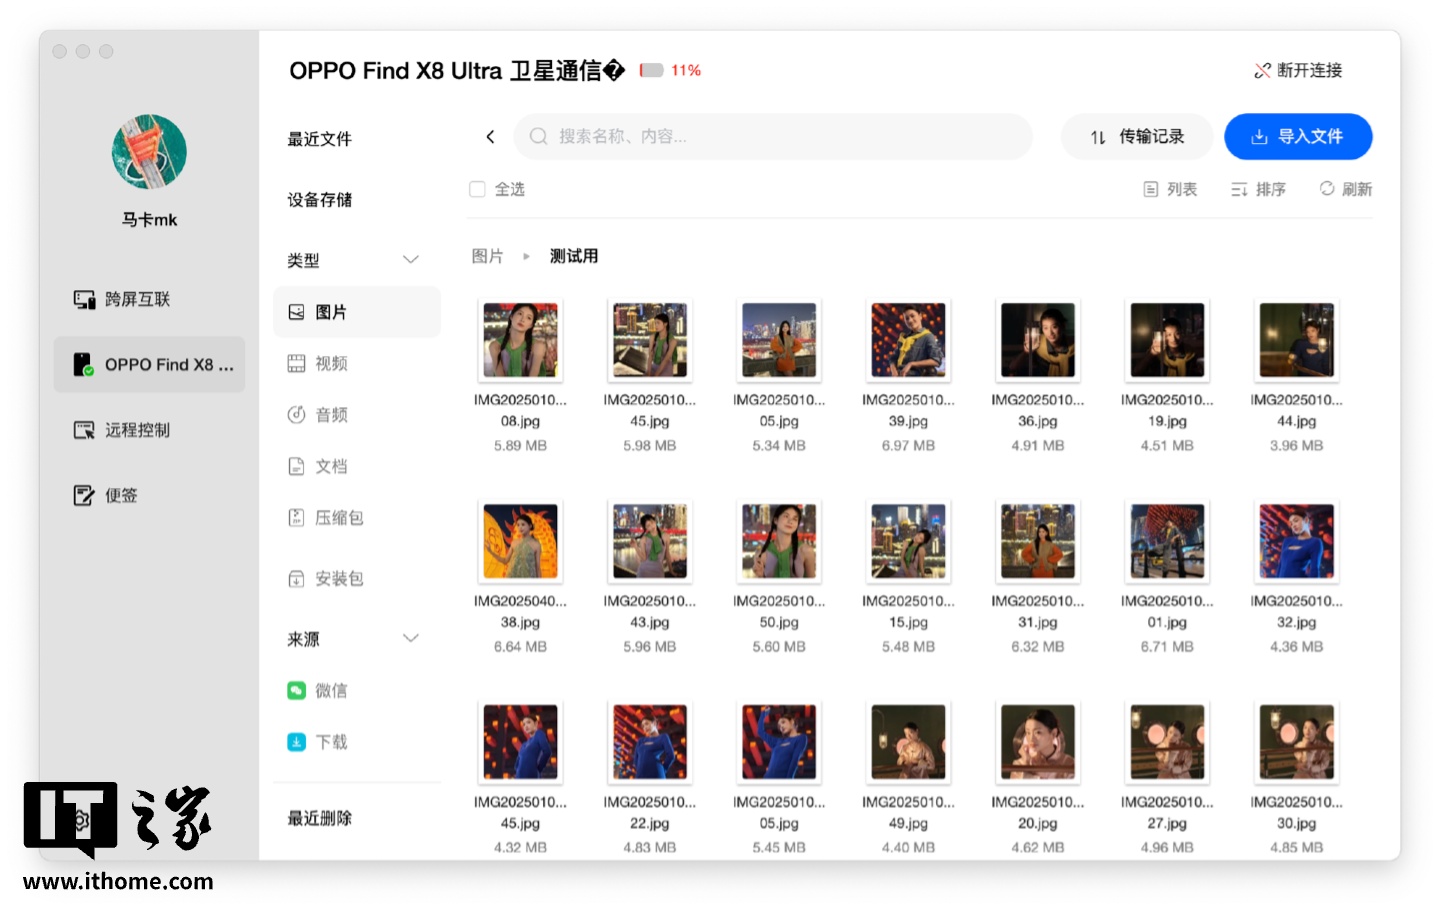Click the back arrow beside search bar
1440x908 pixels.
click(x=490, y=137)
